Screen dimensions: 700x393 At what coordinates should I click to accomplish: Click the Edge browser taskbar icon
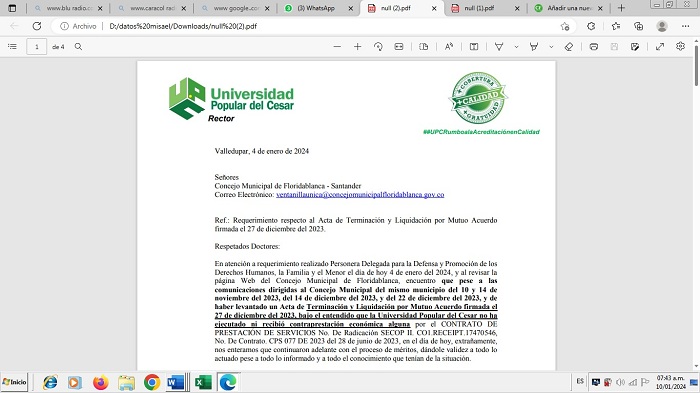(228, 382)
